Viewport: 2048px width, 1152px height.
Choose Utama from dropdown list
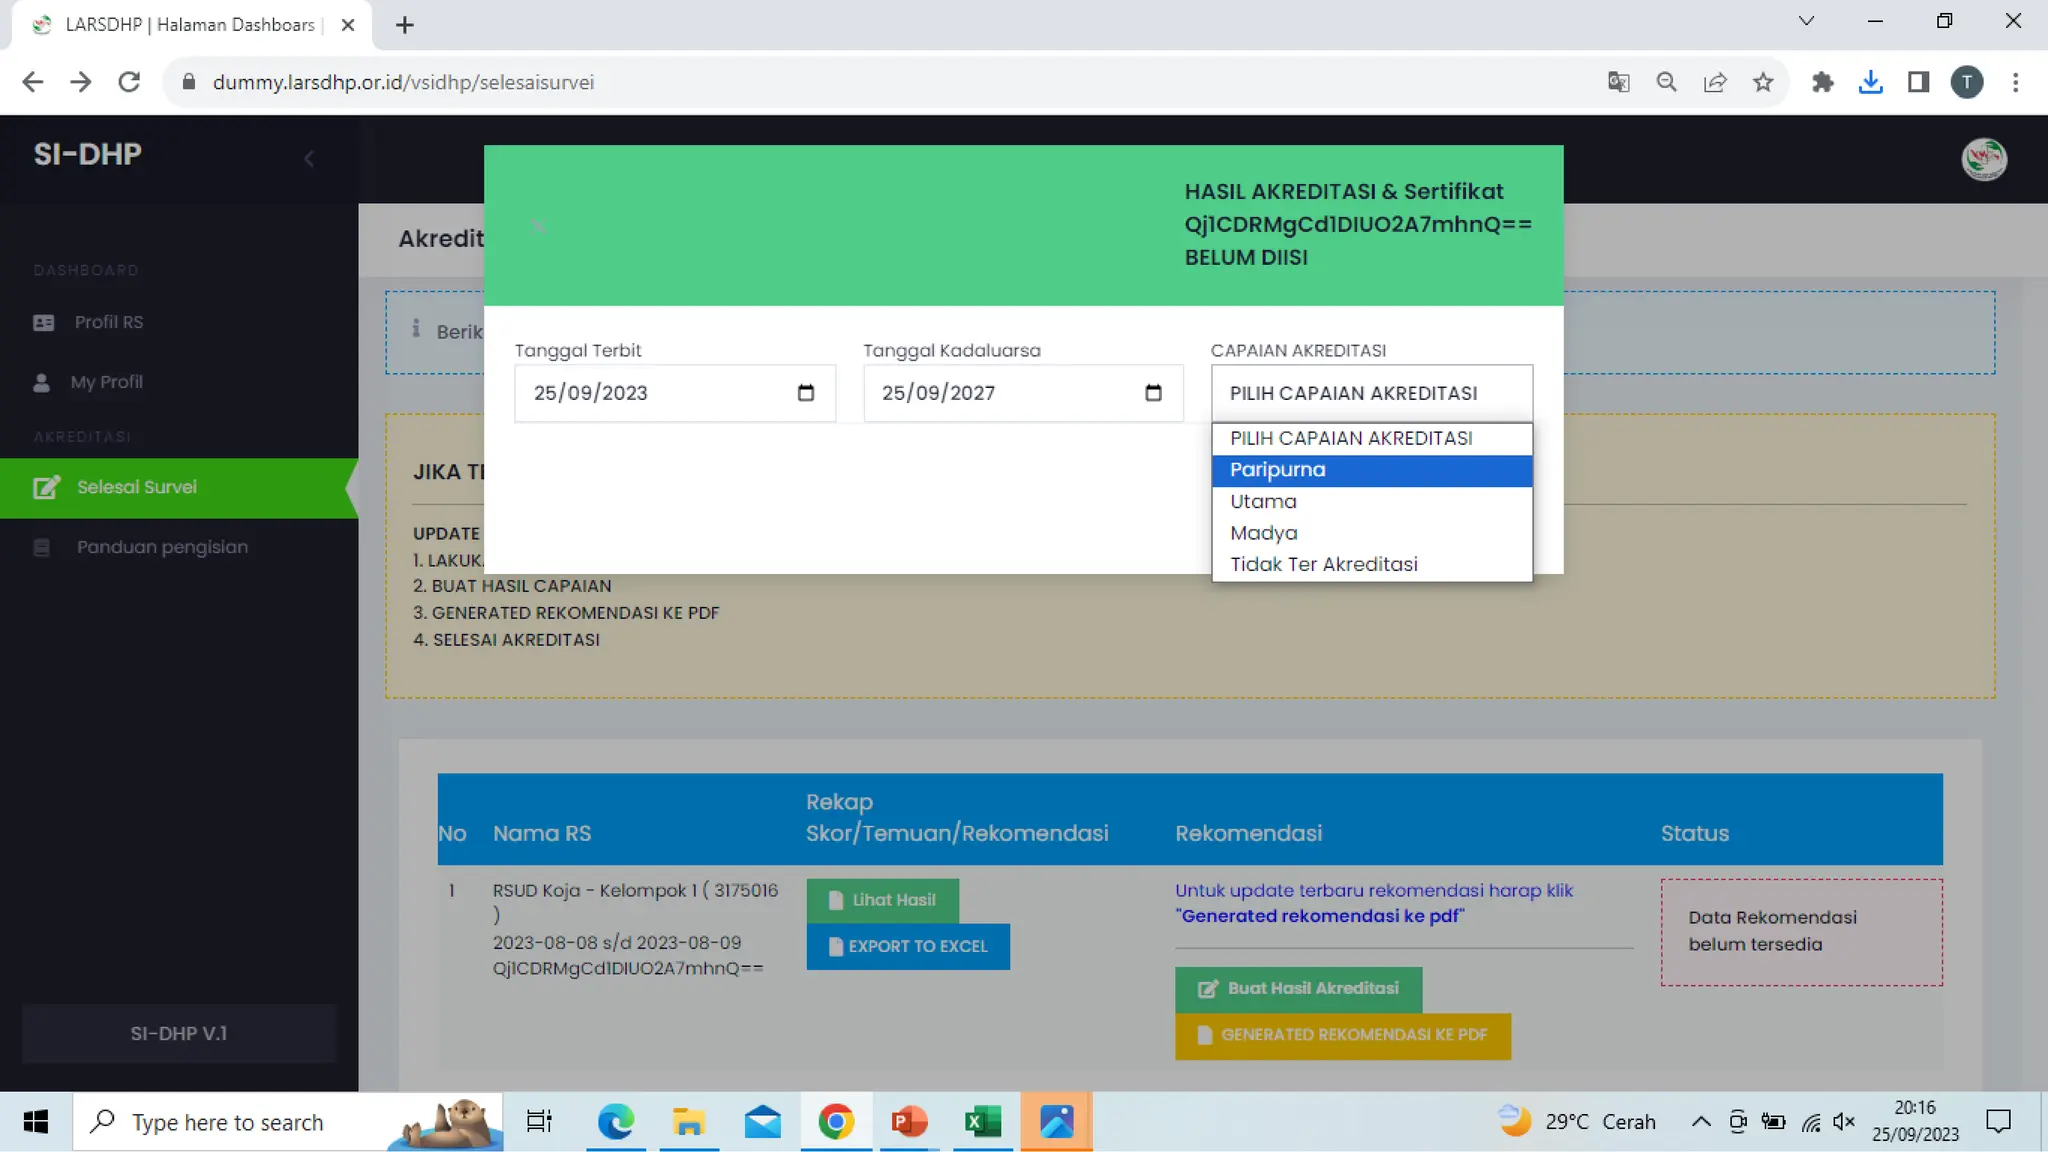pyautogui.click(x=1370, y=502)
